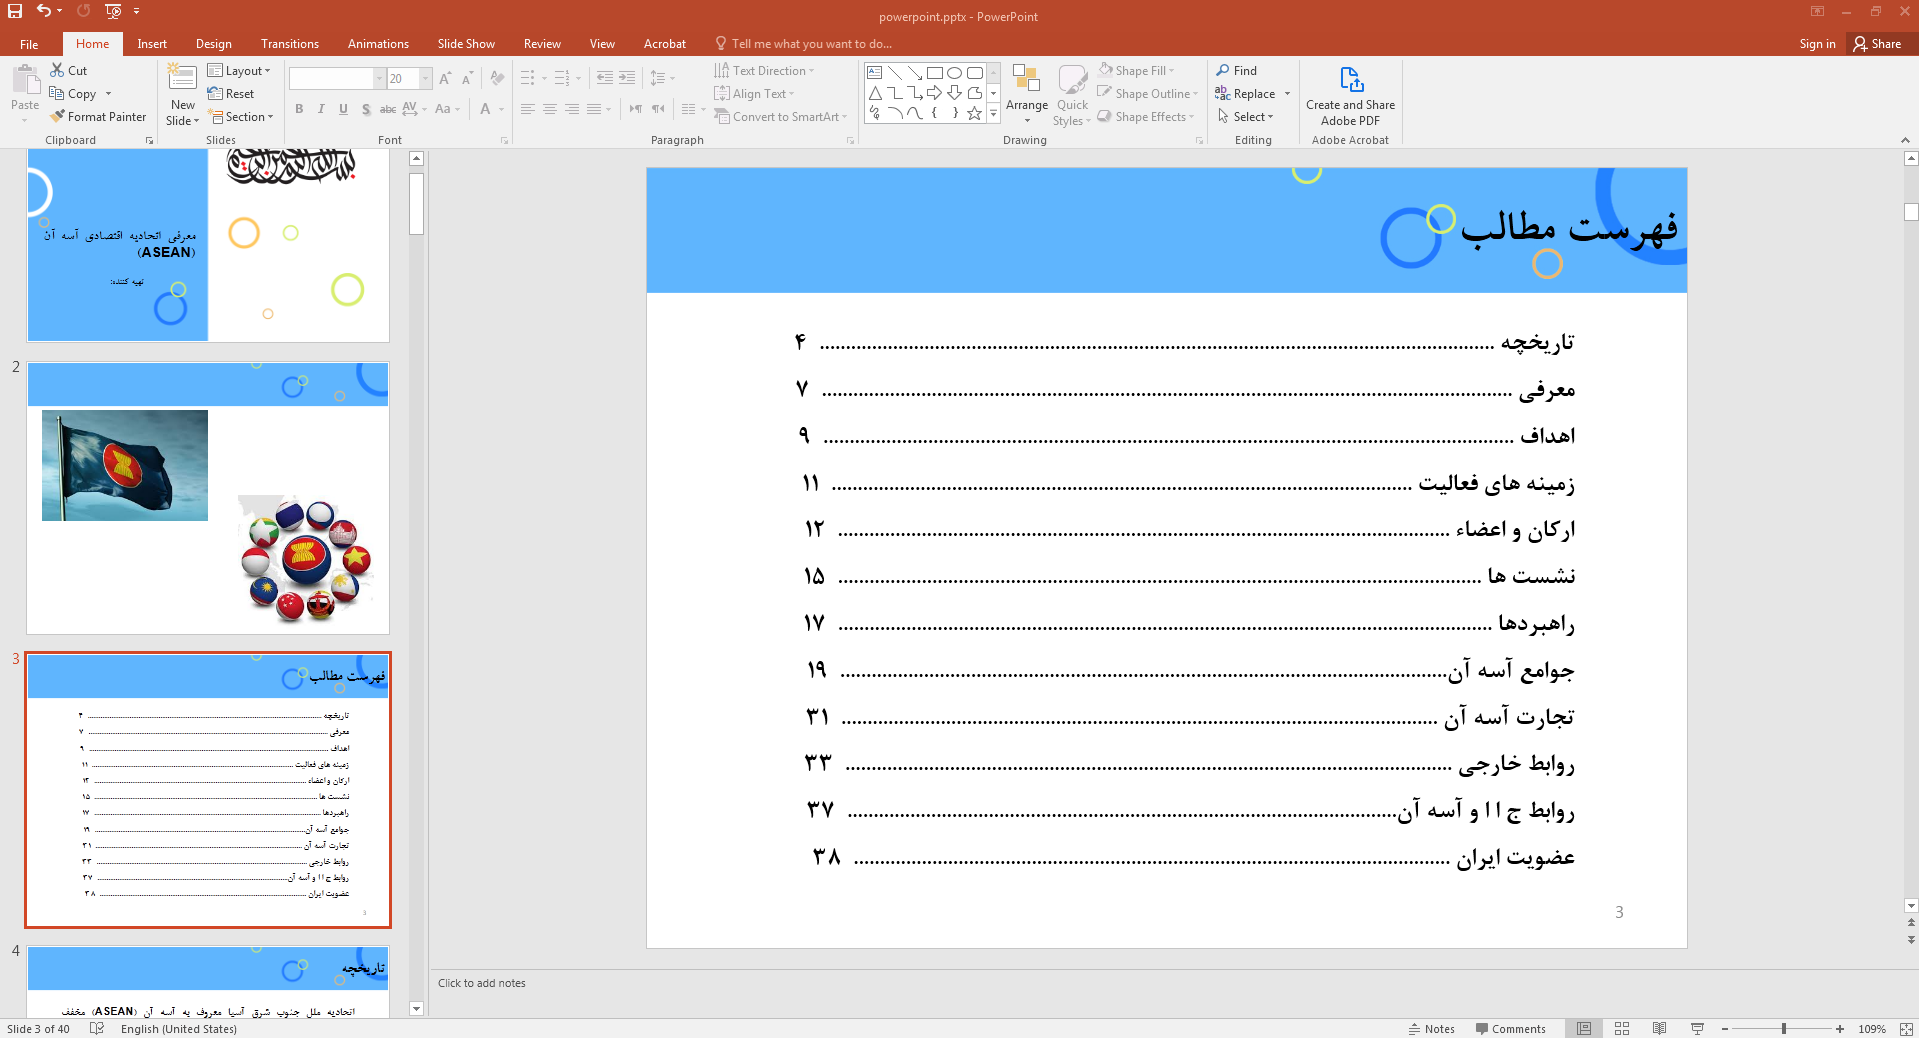1919x1038 pixels.
Task: Adjust the zoom slider handle
Action: [1783, 1029]
